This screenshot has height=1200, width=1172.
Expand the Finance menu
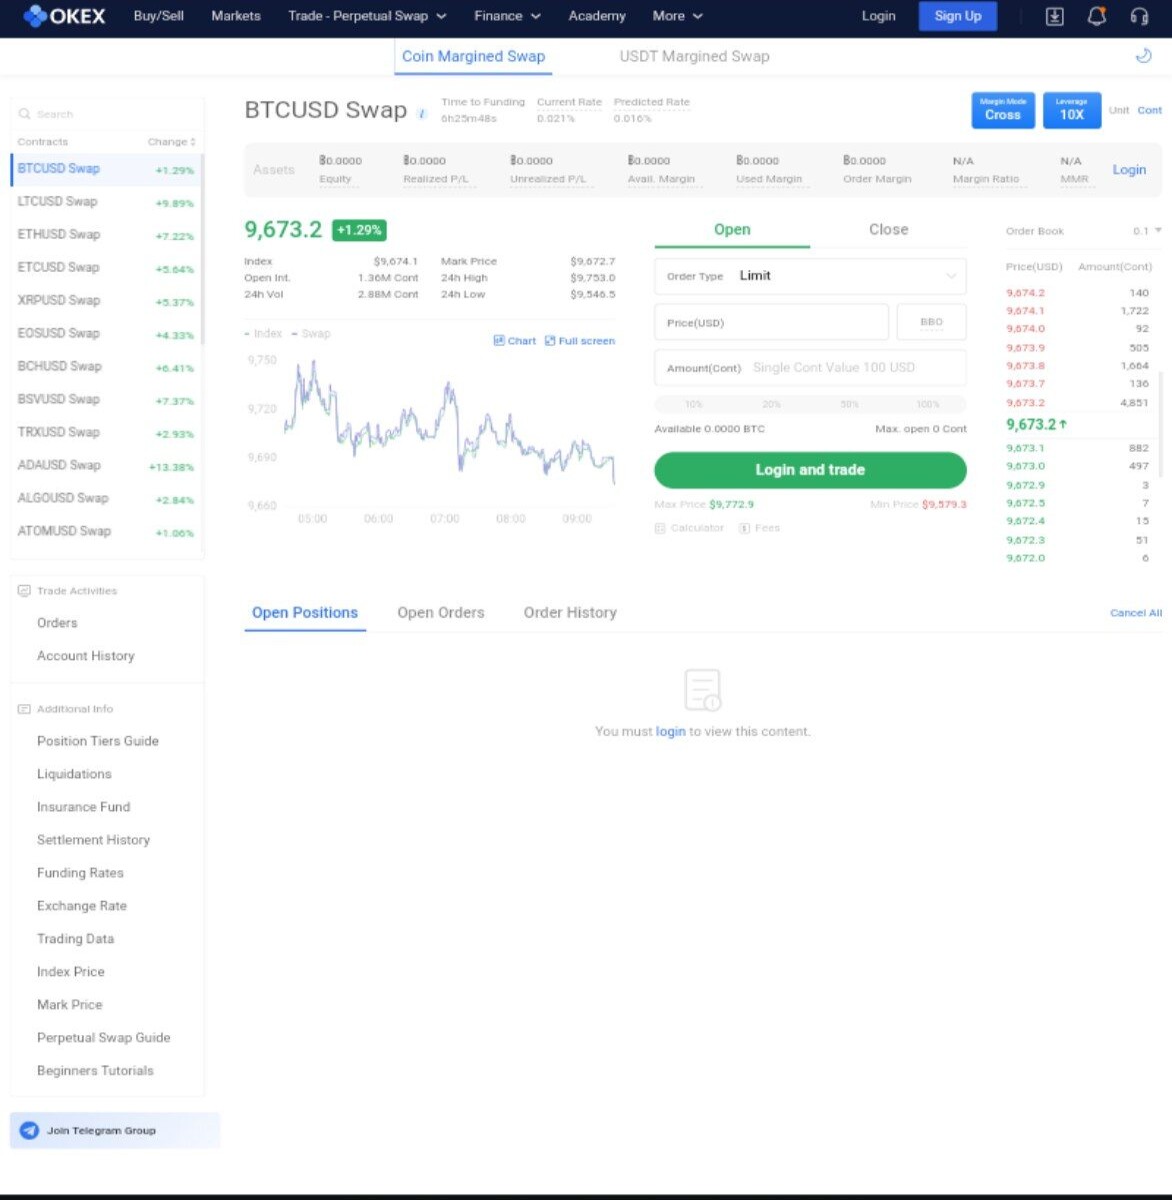(x=508, y=16)
